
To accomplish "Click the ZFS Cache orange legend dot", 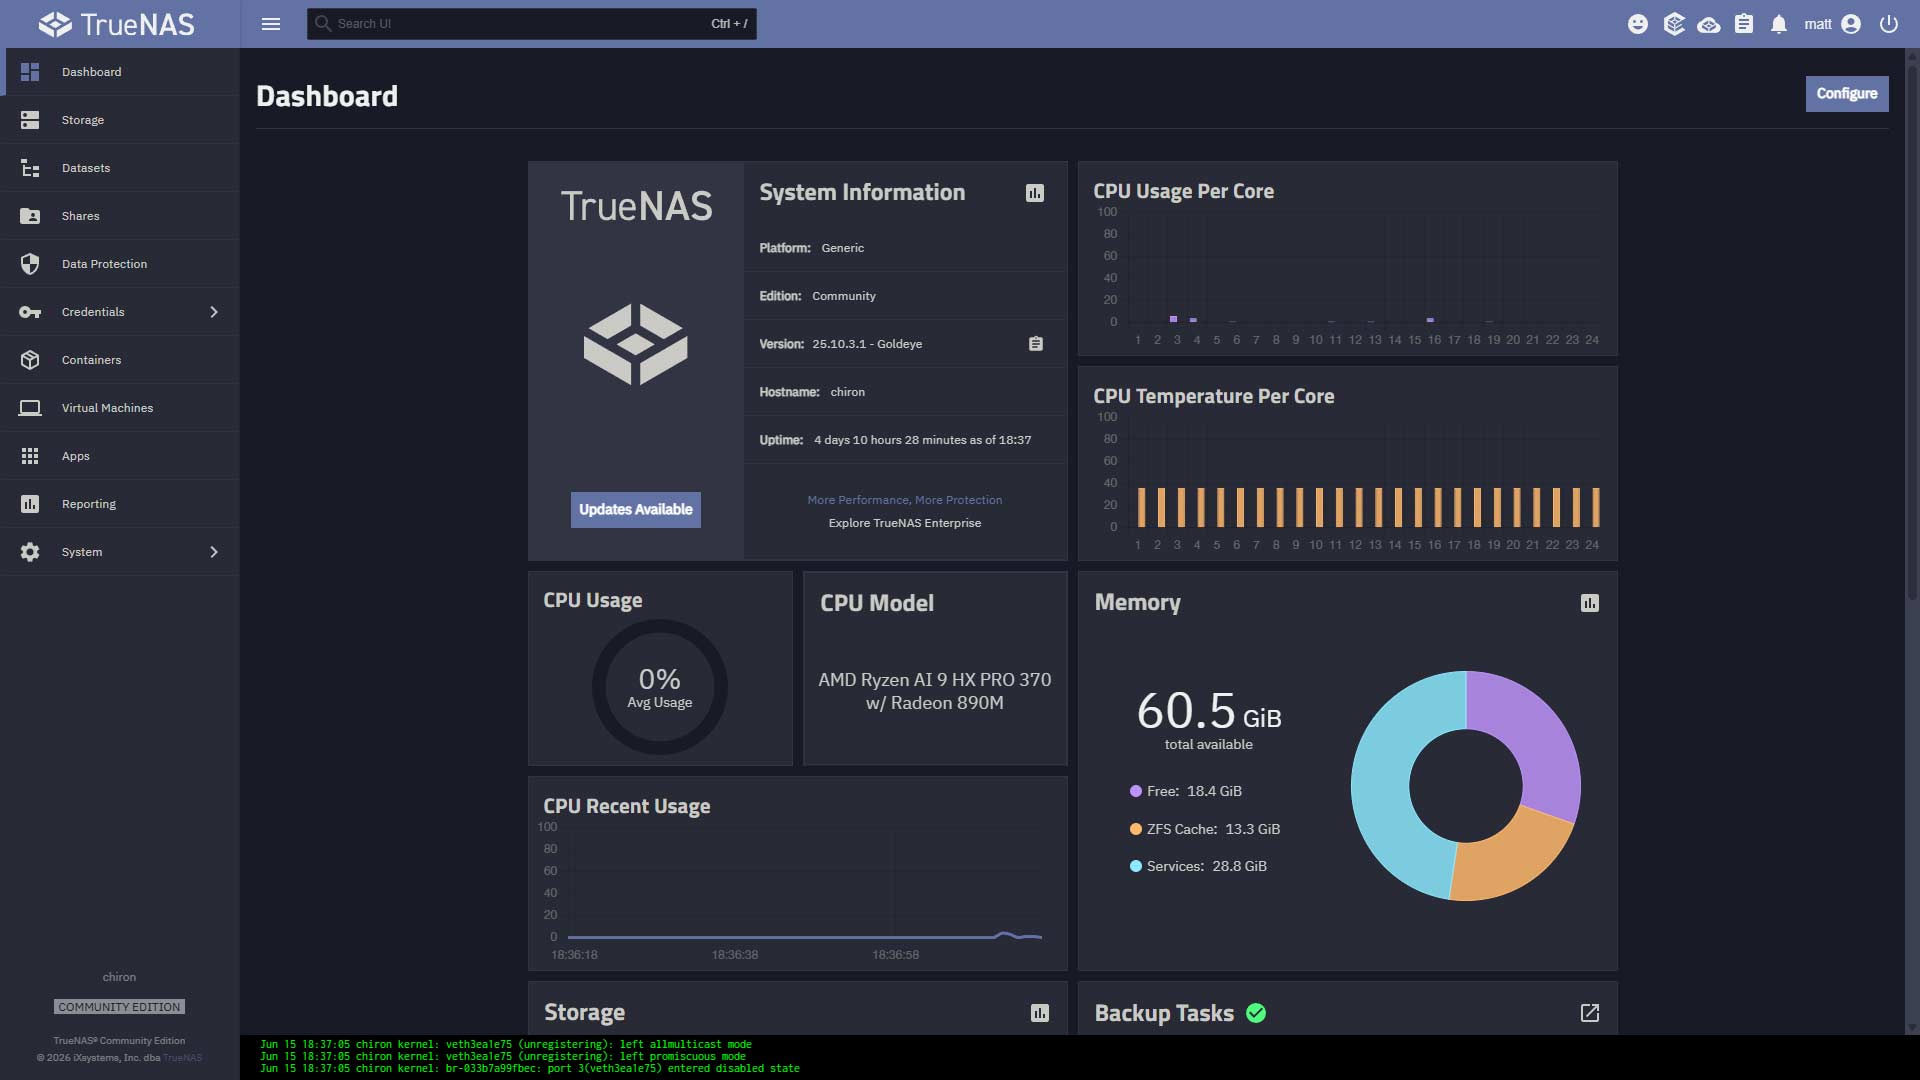I will coord(1136,829).
